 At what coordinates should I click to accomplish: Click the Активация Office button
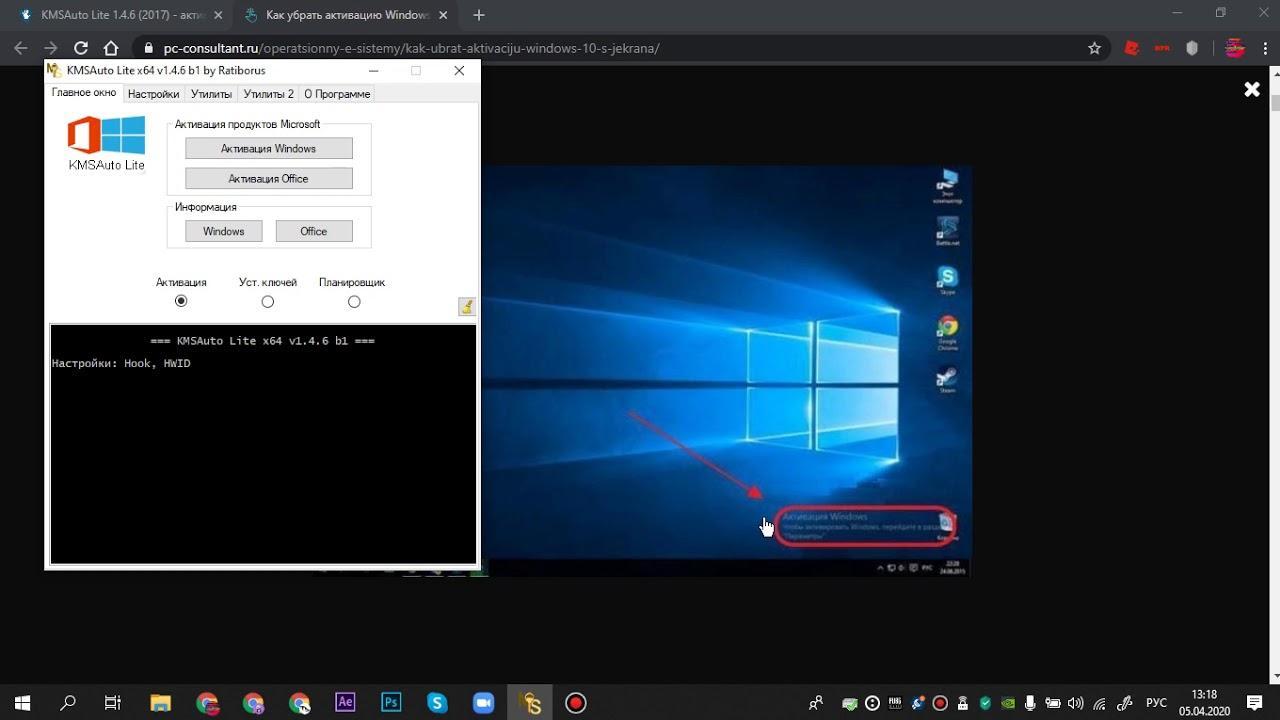[x=268, y=178]
